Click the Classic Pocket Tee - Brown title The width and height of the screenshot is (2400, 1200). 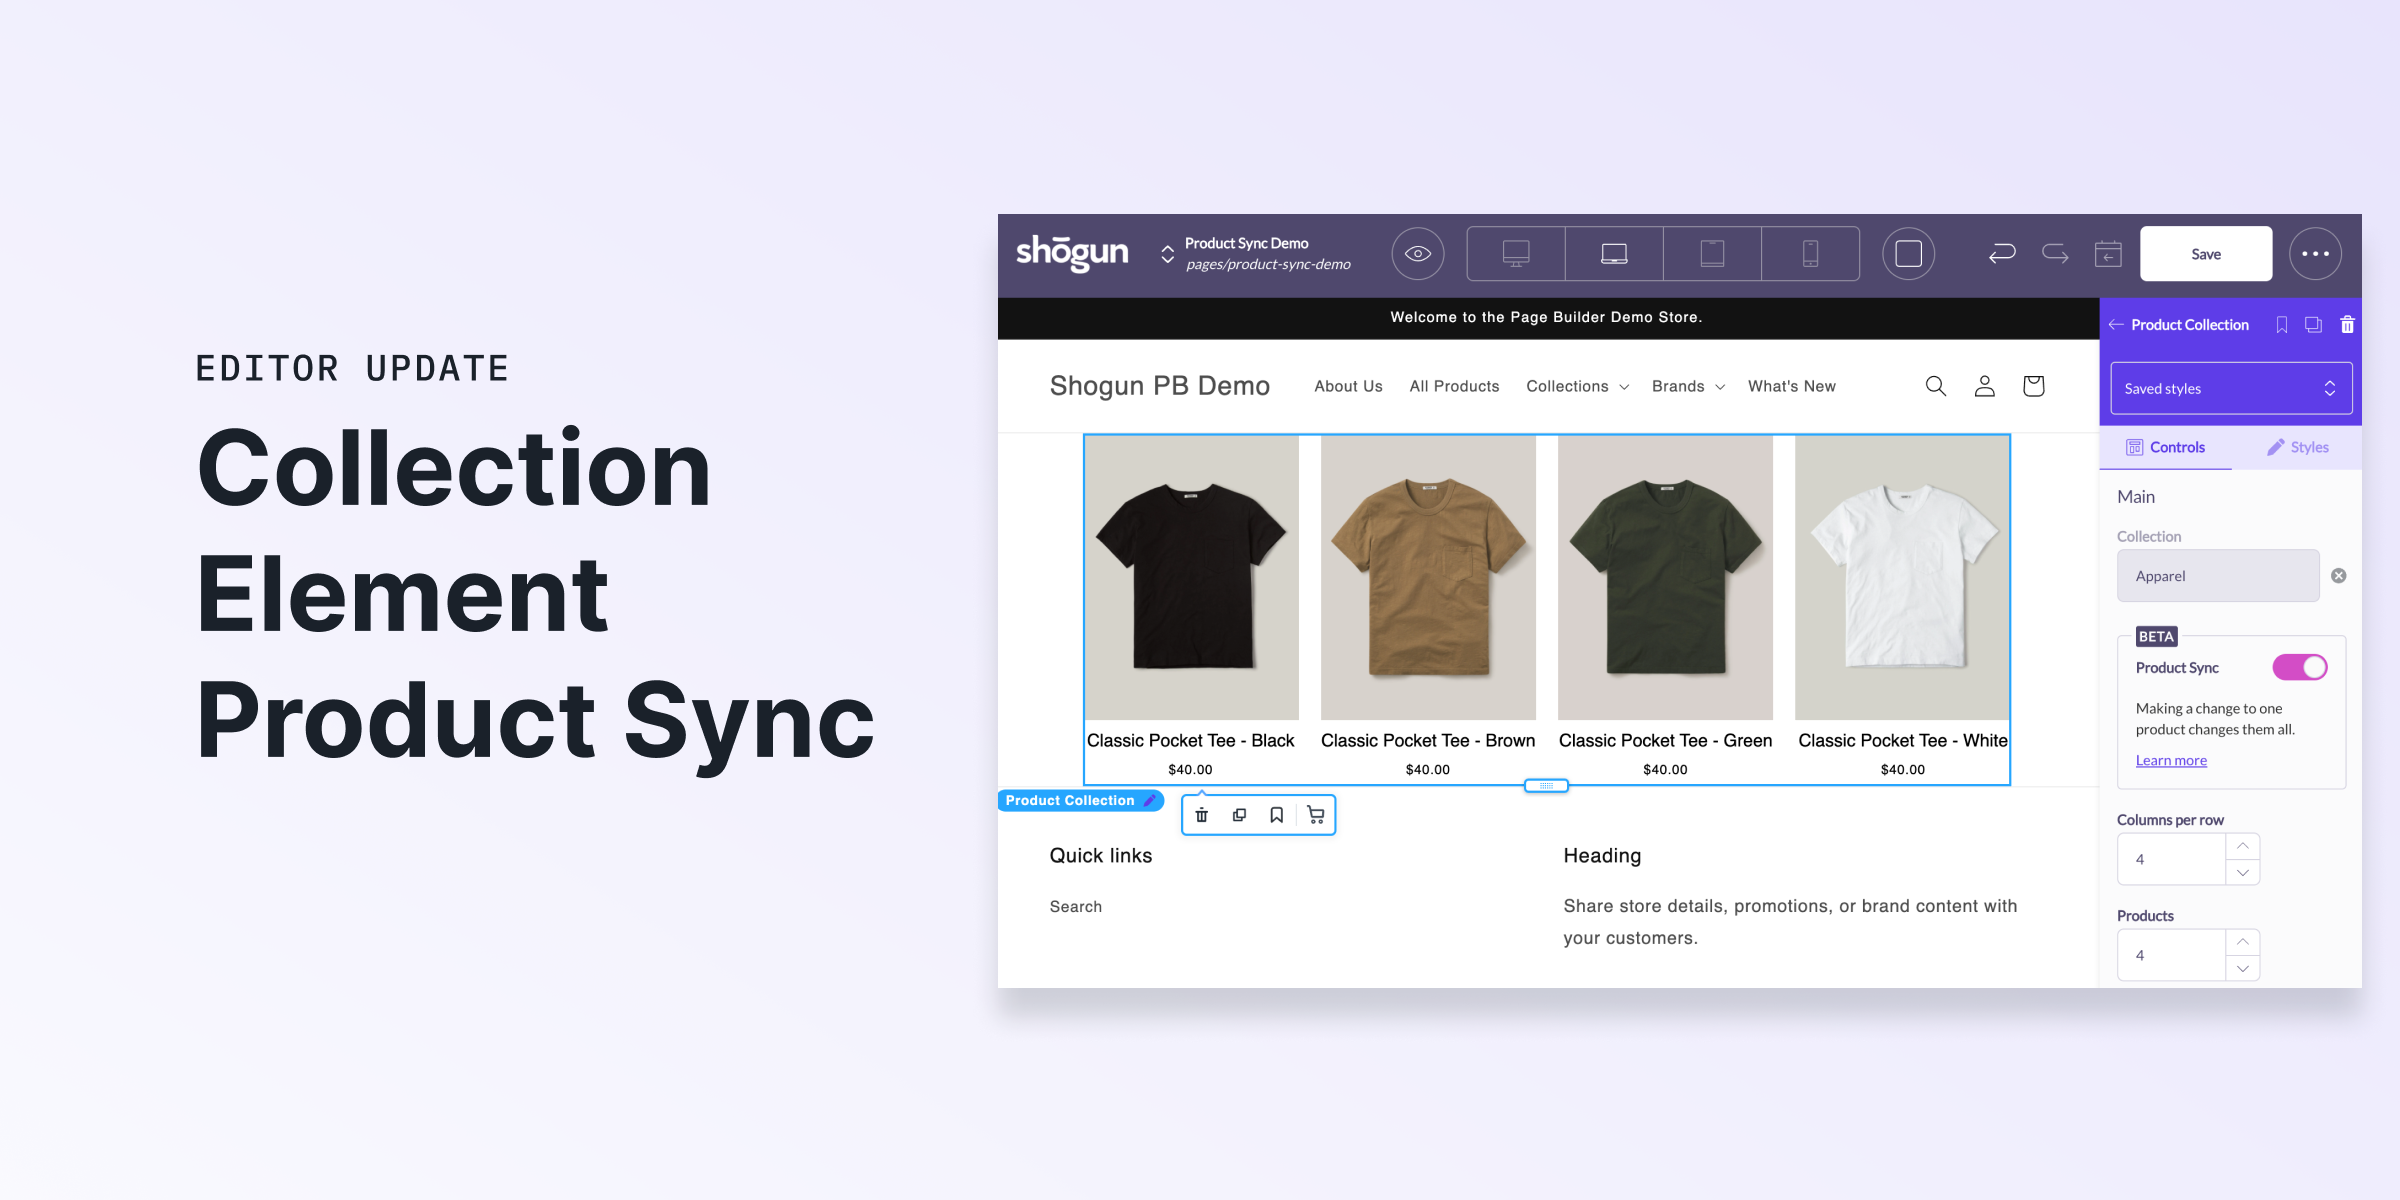1428,741
